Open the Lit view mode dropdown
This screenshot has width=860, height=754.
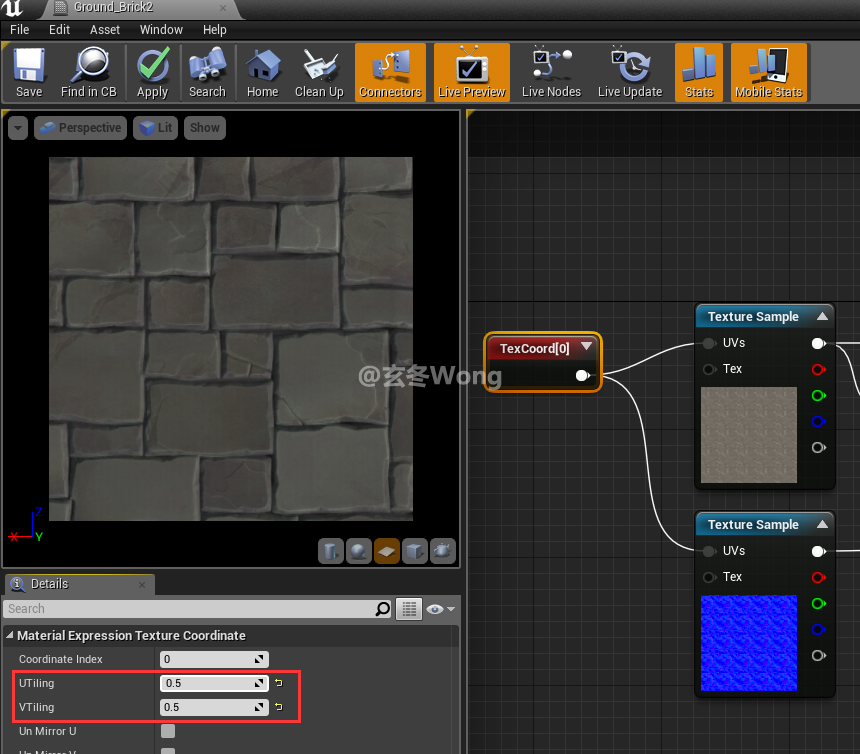click(x=155, y=127)
